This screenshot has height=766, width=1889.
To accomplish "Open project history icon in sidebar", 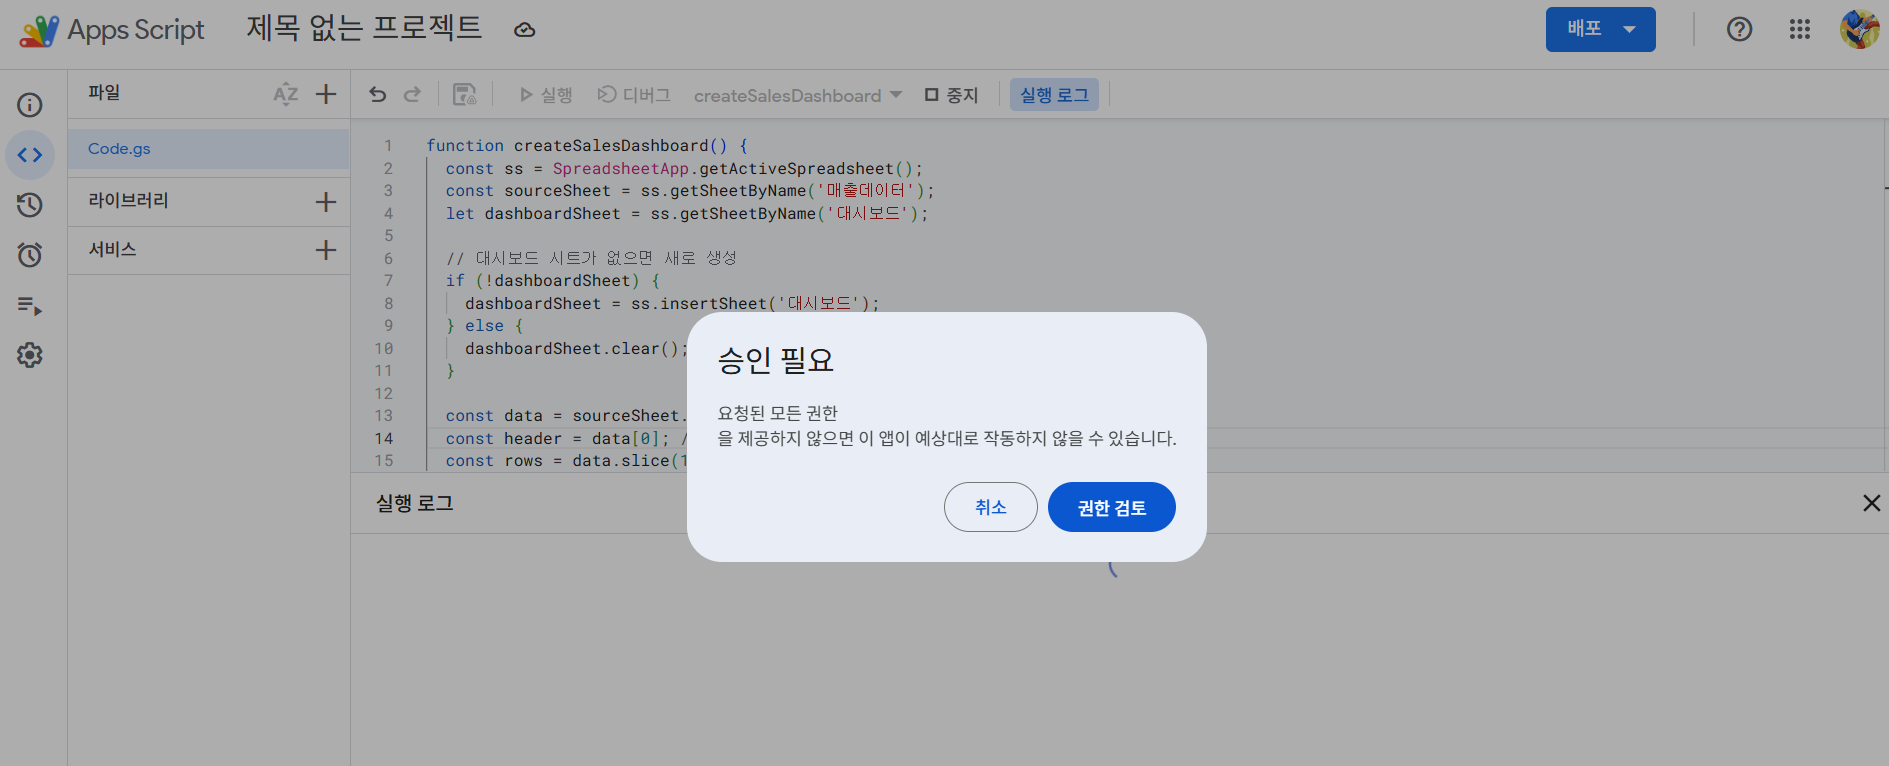I will 30,205.
